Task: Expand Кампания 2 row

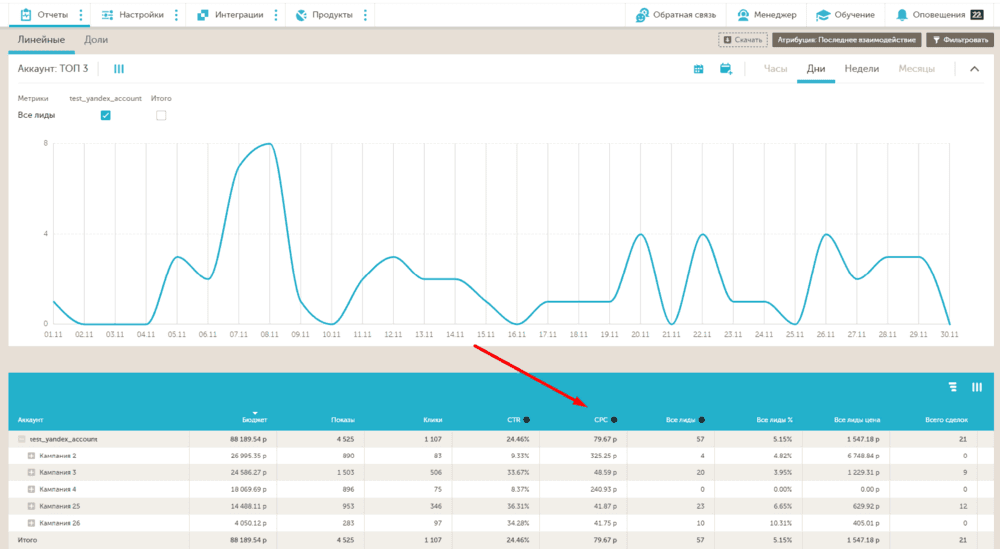Action: [x=31, y=456]
